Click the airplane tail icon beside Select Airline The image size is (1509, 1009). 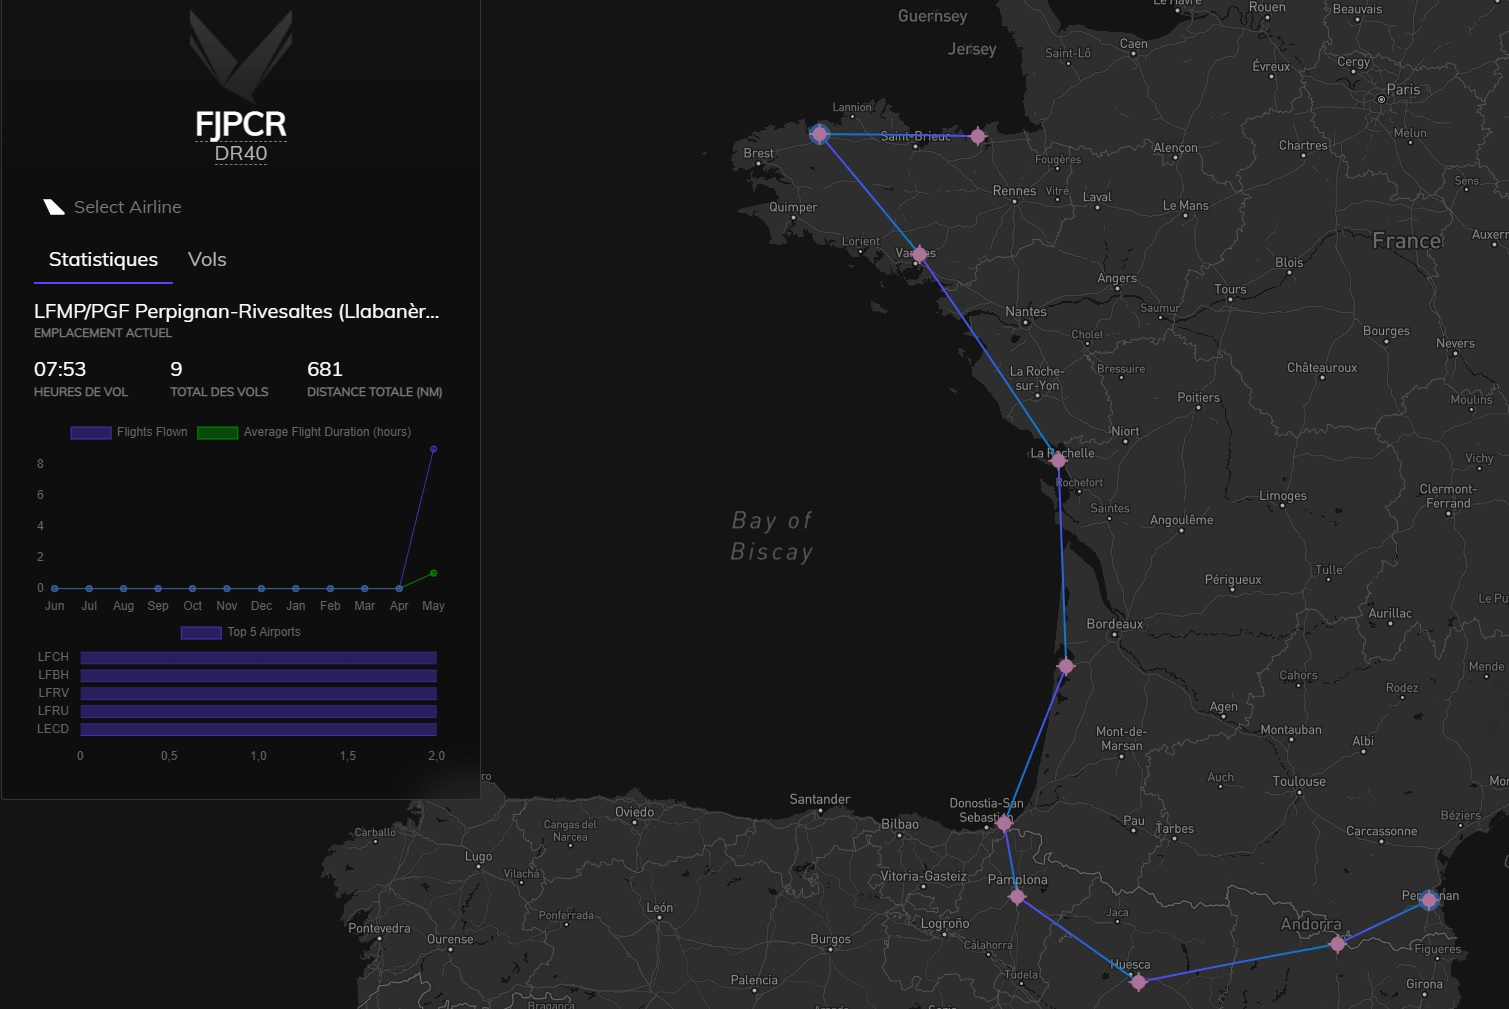[53, 207]
